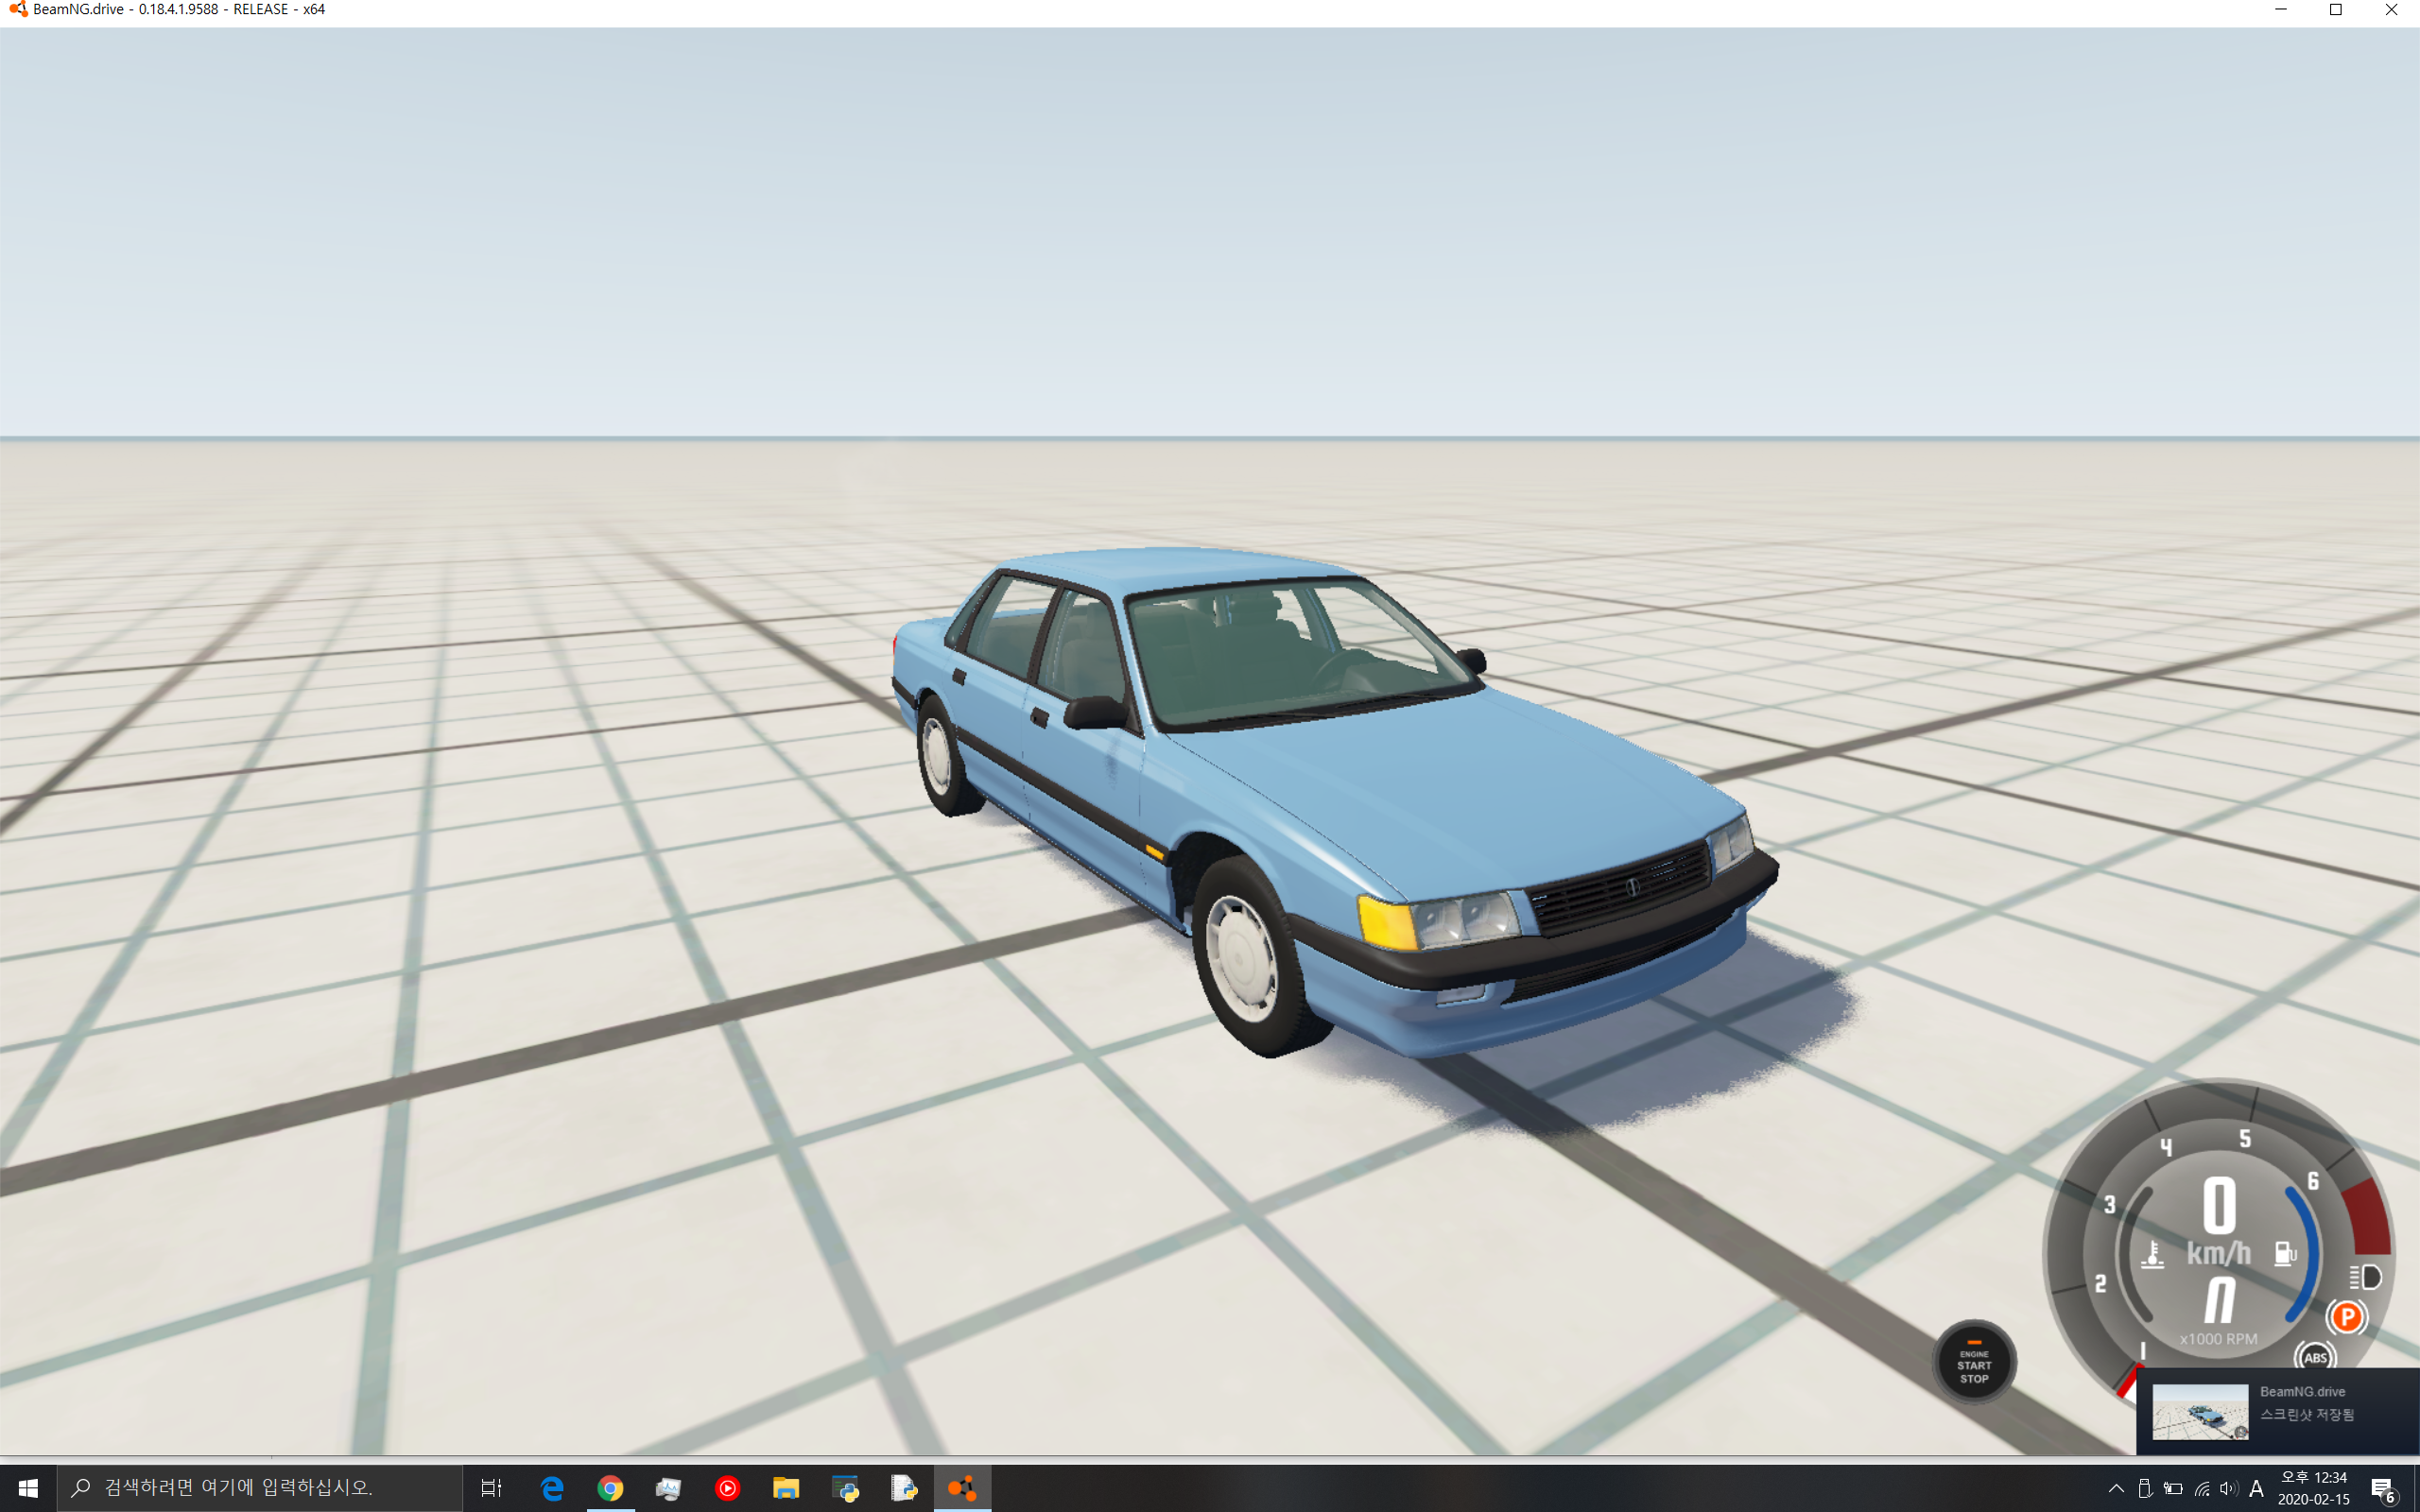The width and height of the screenshot is (2420, 1512).
Task: Click the BeamNG.drive window title text
Action: coord(179,10)
